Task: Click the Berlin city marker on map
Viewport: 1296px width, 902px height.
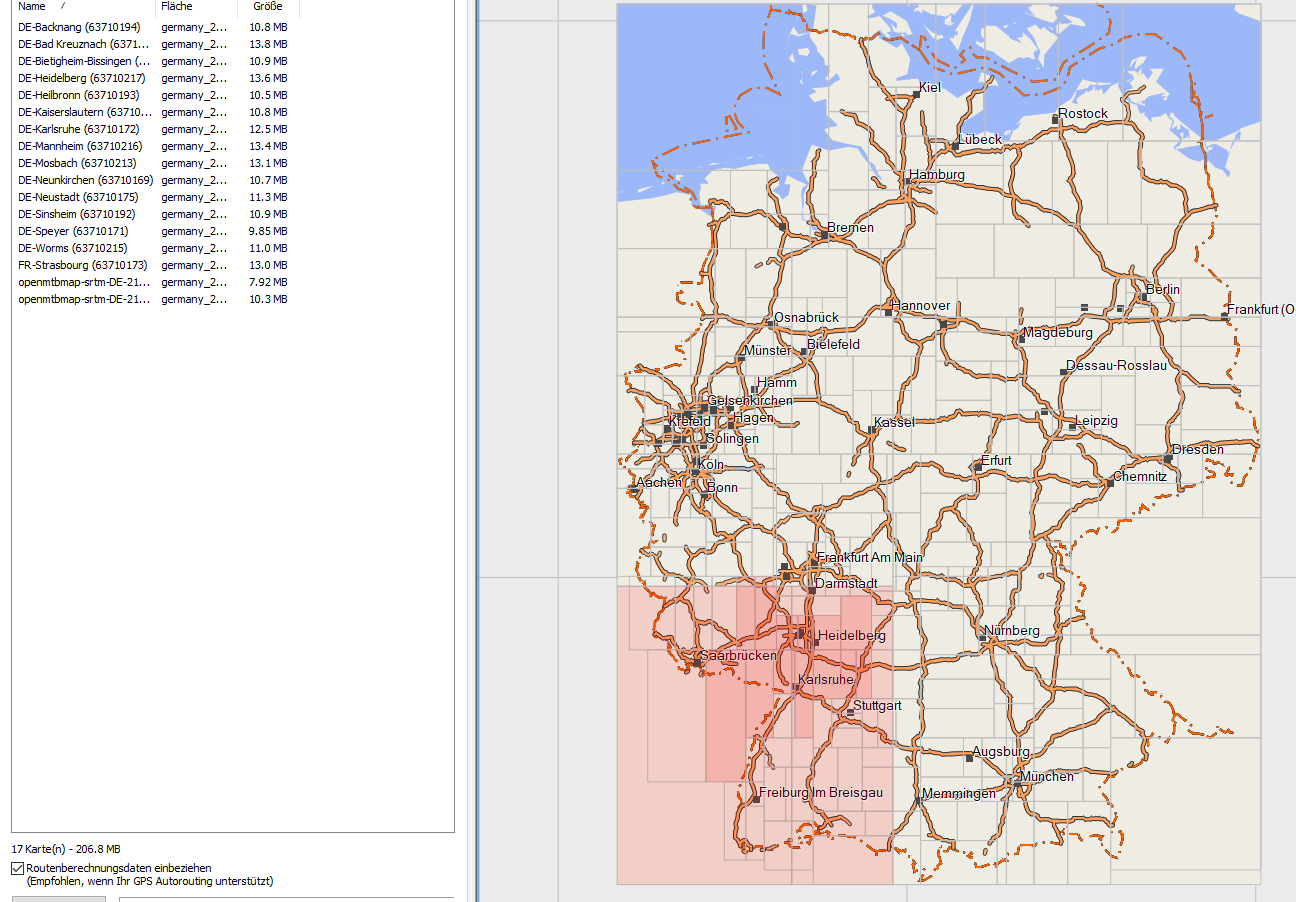Action: (1142, 297)
